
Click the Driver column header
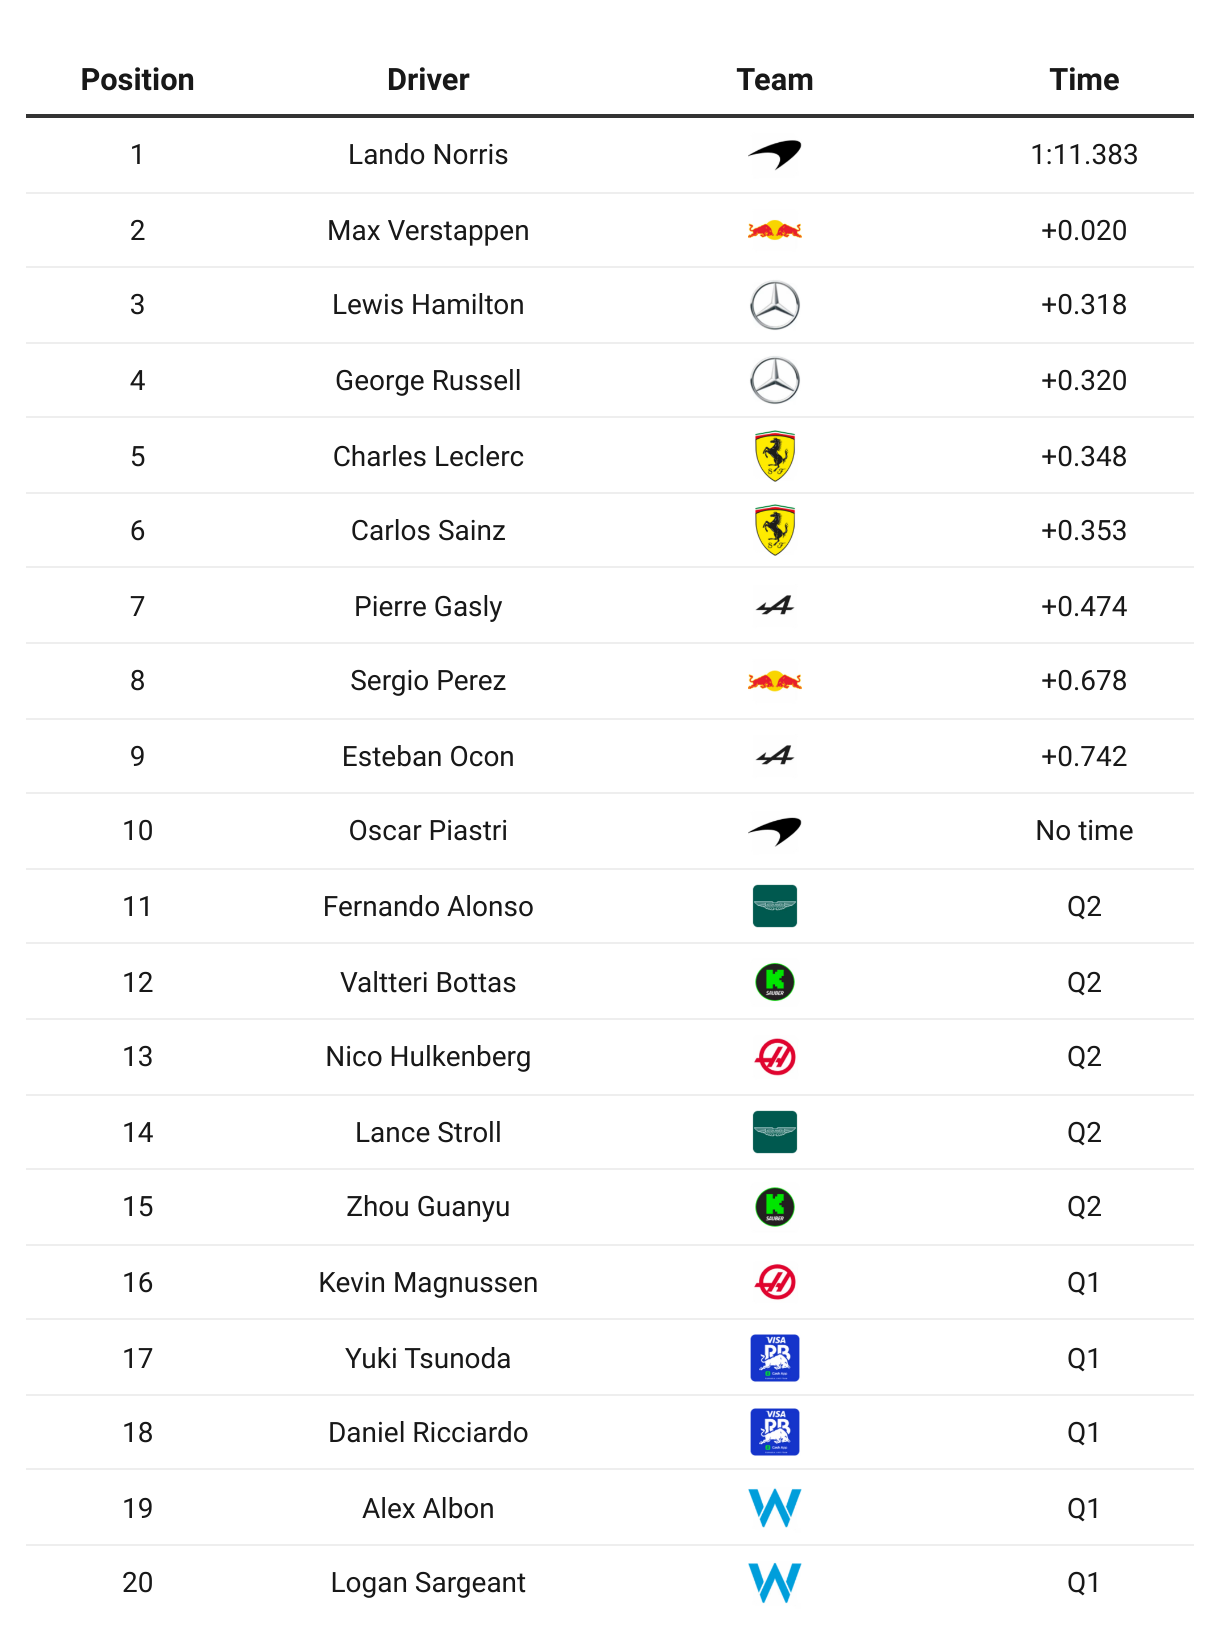(x=428, y=80)
